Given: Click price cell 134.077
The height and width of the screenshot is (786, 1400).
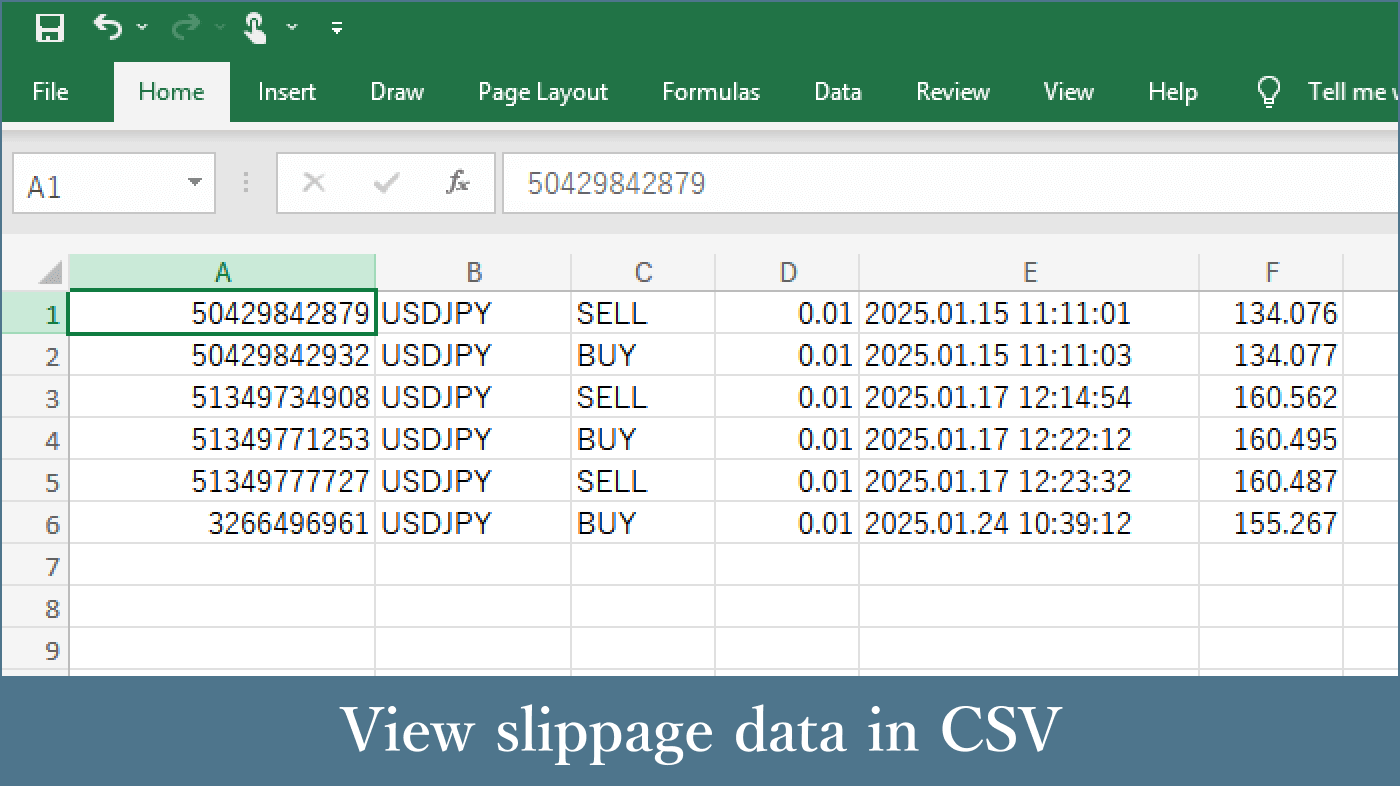Looking at the screenshot, I should tap(1271, 355).
